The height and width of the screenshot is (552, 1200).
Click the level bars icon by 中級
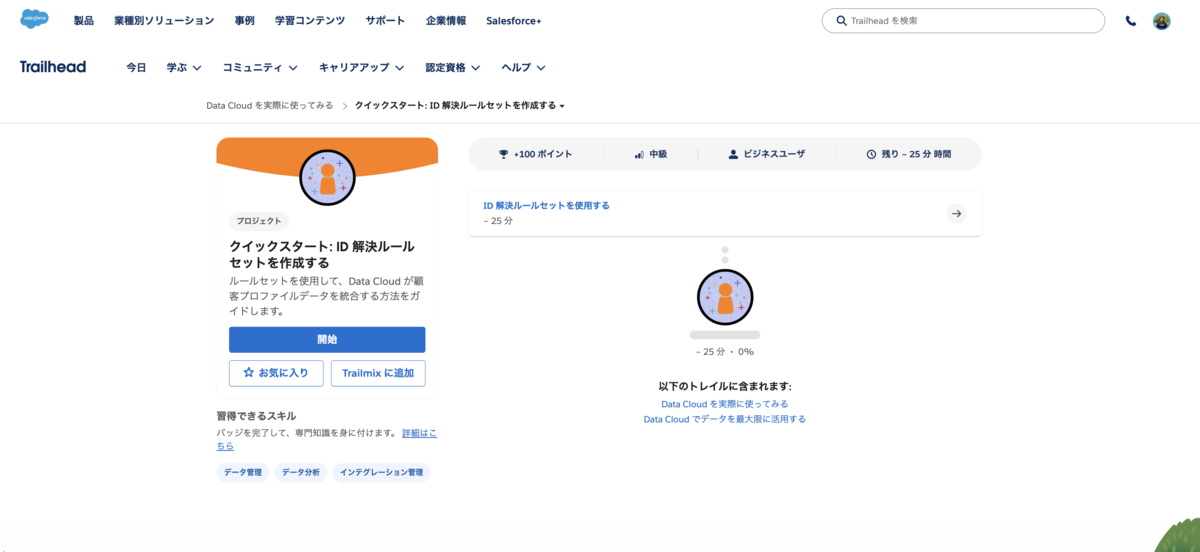coord(639,154)
